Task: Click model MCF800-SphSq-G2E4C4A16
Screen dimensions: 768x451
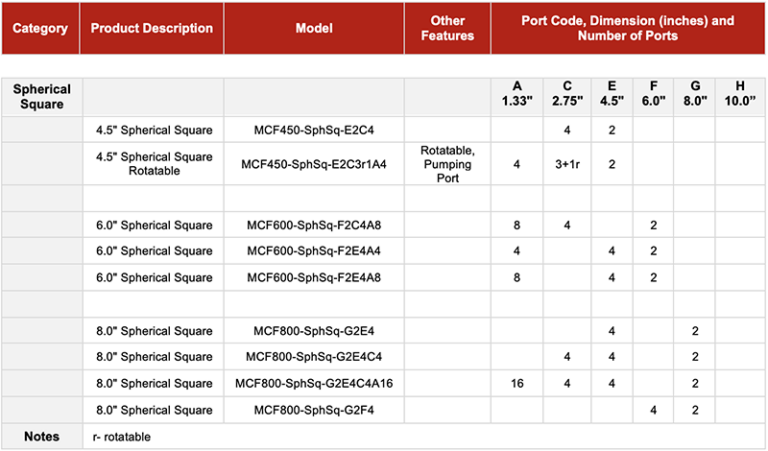Action: click(314, 383)
